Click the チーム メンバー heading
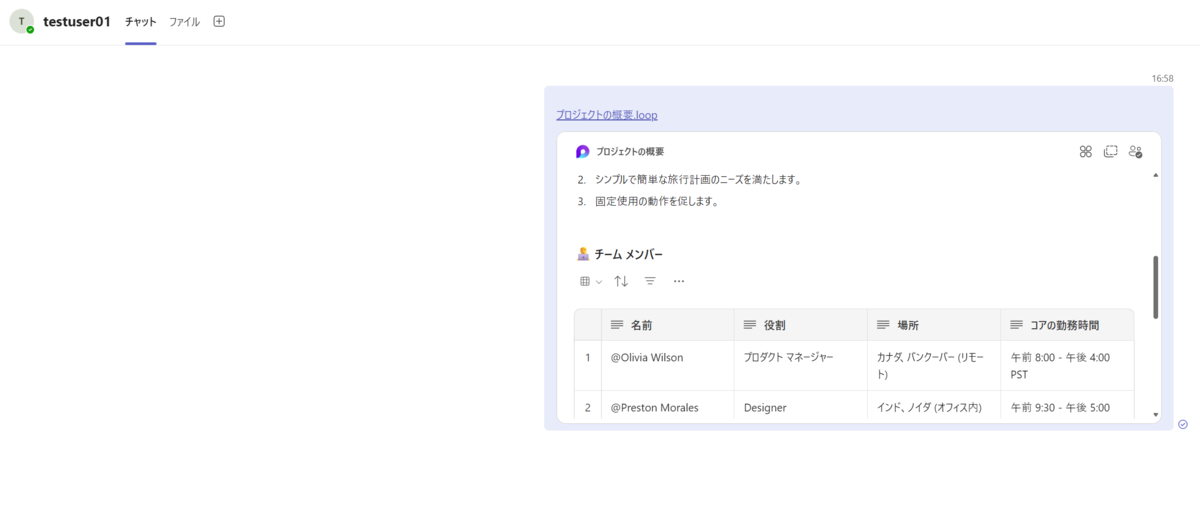This screenshot has width=1200, height=505. [x=628, y=254]
